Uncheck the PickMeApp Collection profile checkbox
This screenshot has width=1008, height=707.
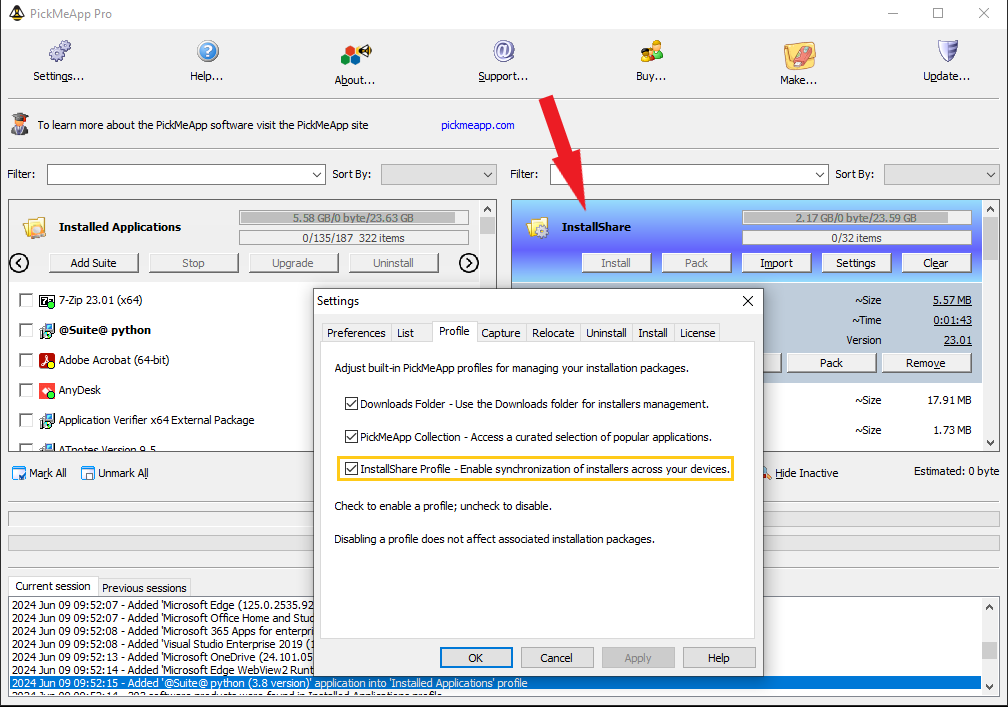[x=351, y=436]
